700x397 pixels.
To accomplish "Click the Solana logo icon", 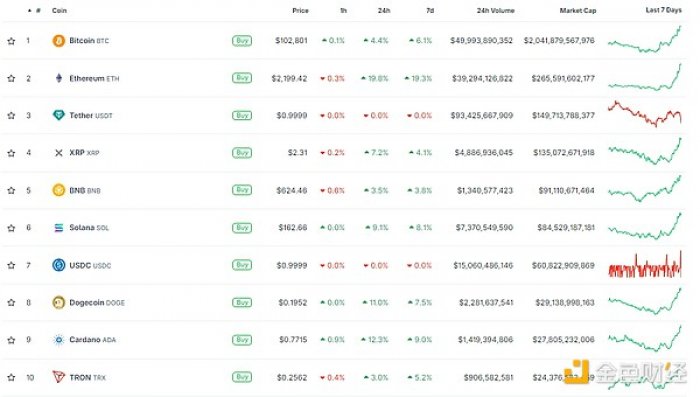I will [x=58, y=228].
